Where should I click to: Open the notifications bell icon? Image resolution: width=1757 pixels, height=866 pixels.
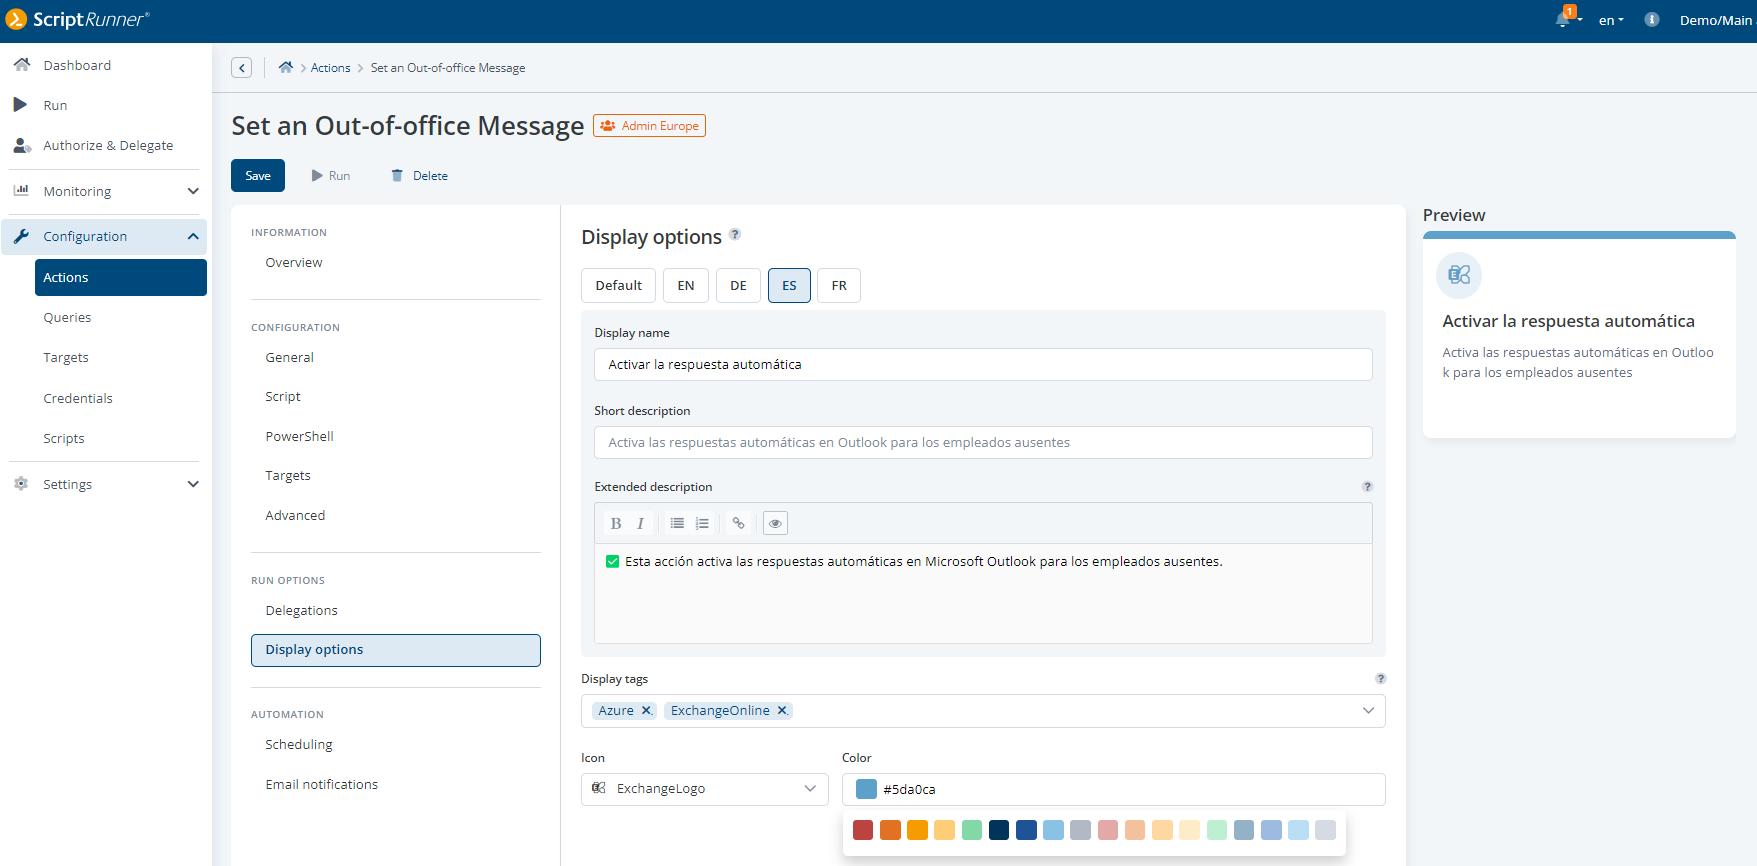click(x=1563, y=20)
